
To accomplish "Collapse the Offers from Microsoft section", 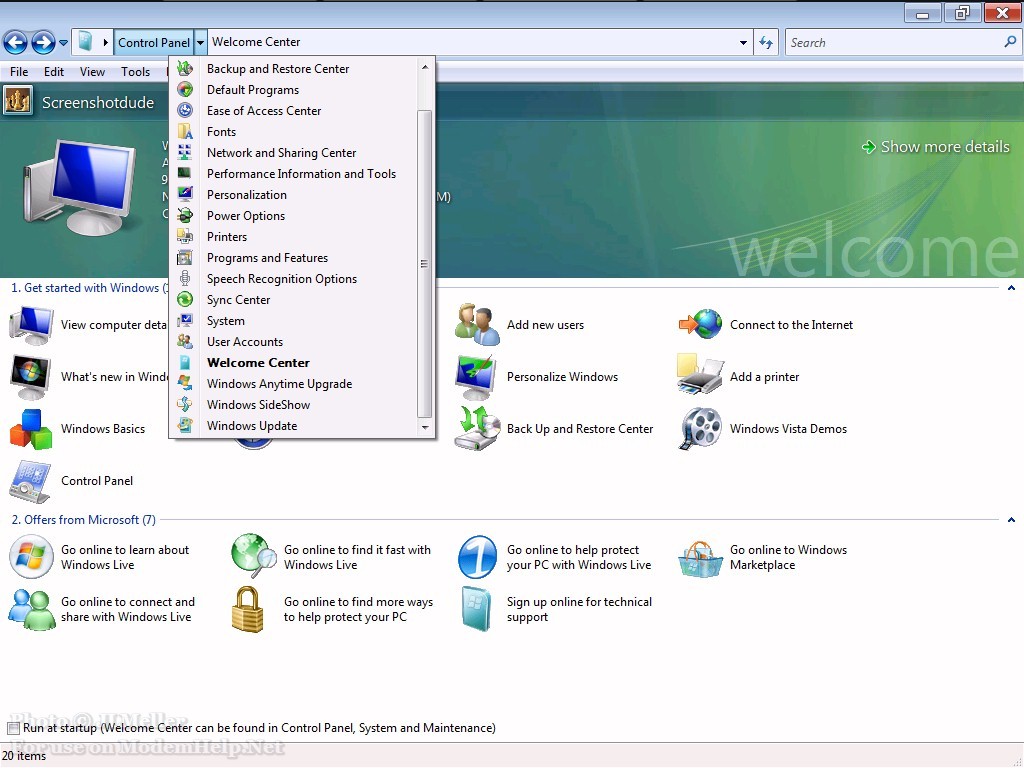I will [x=1011, y=520].
